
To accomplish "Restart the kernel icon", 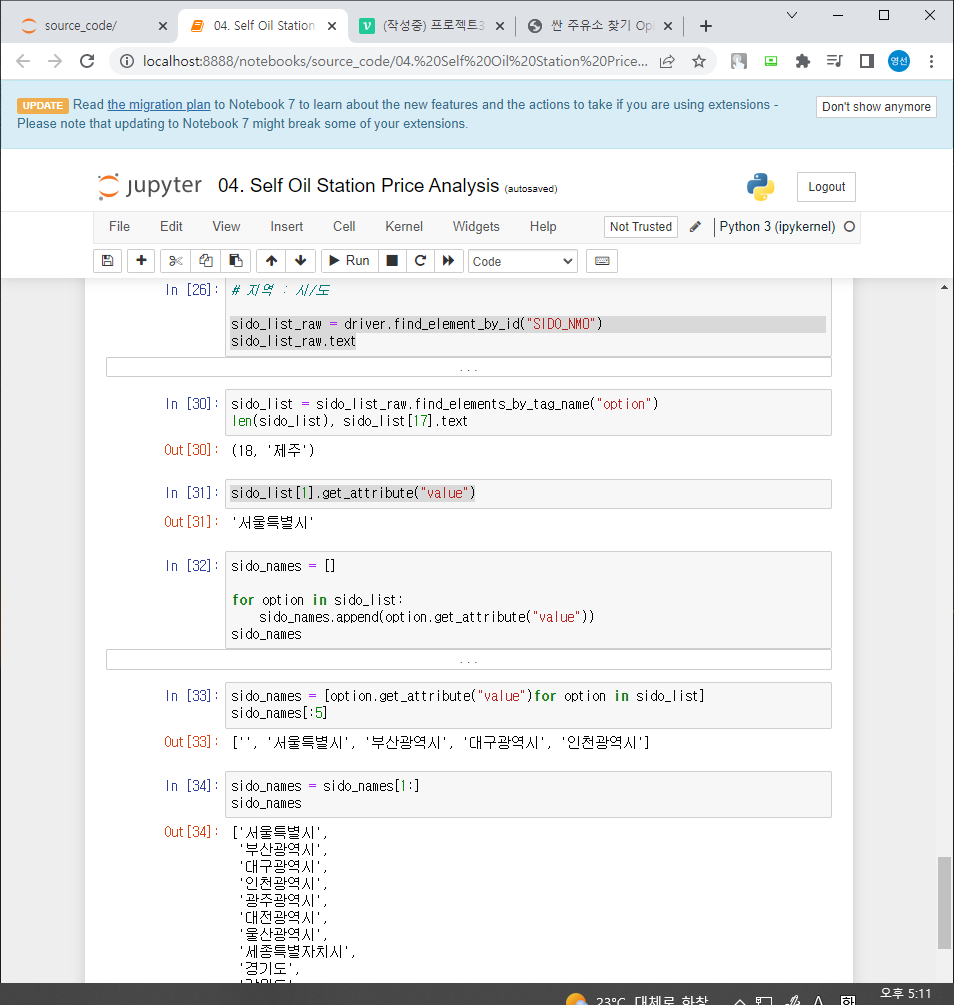I will pyautogui.click(x=421, y=261).
